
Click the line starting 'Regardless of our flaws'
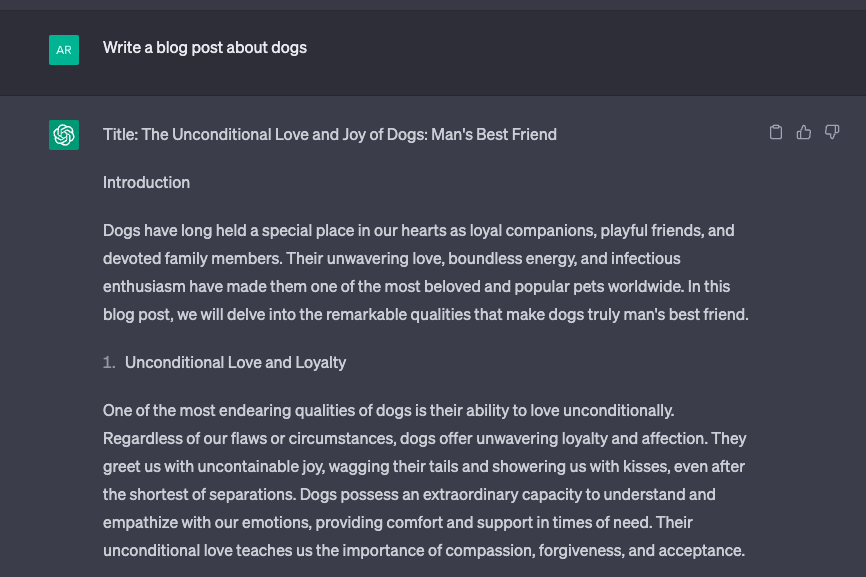pos(425,439)
